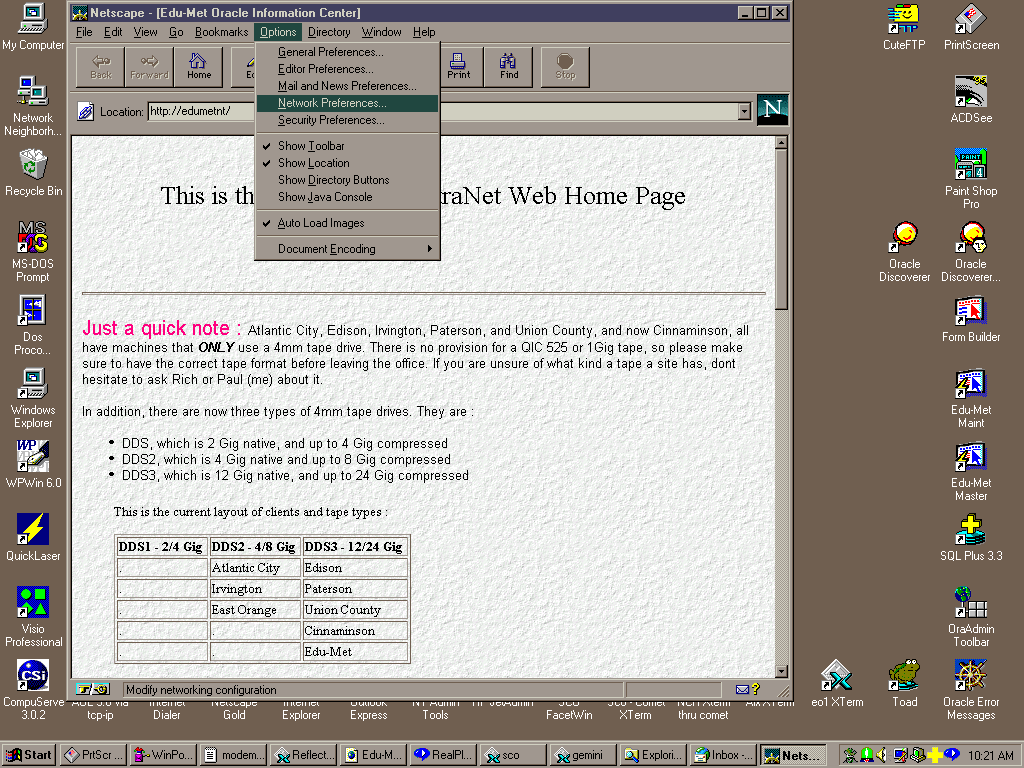This screenshot has width=1024, height=768.
Task: Select MS-DOS Prompt desktop icon
Action: pyautogui.click(x=33, y=252)
